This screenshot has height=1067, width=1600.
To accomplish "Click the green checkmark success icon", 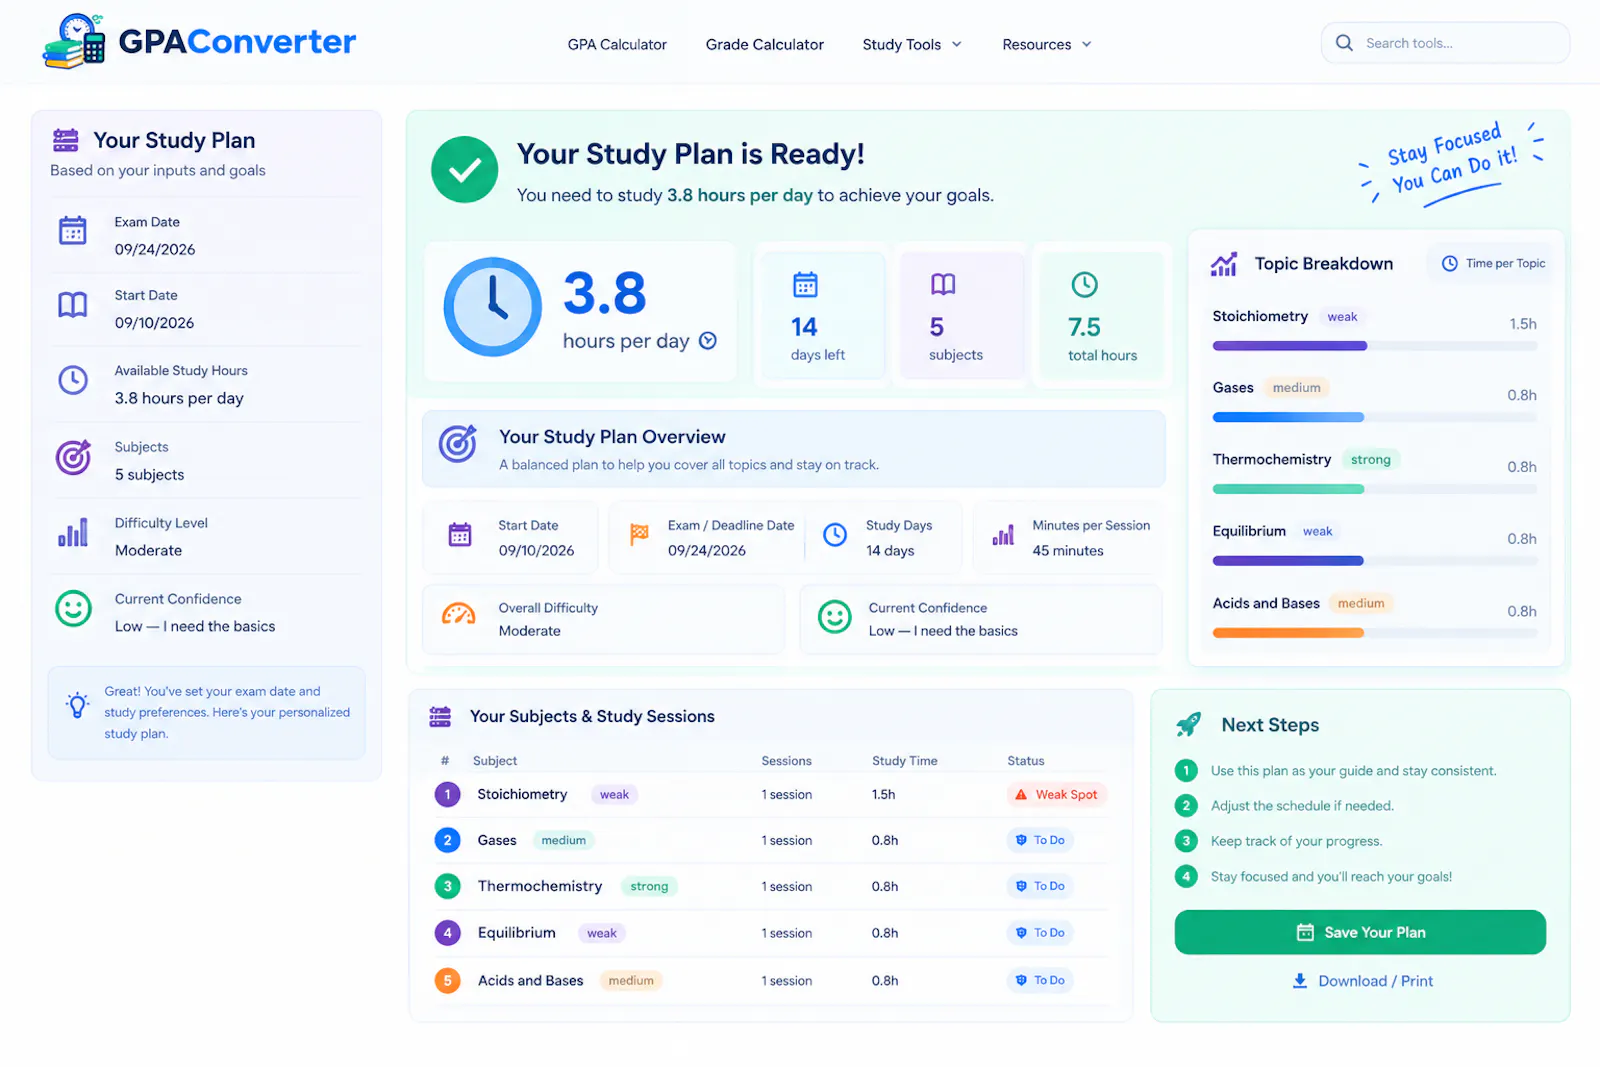I will pos(464,170).
